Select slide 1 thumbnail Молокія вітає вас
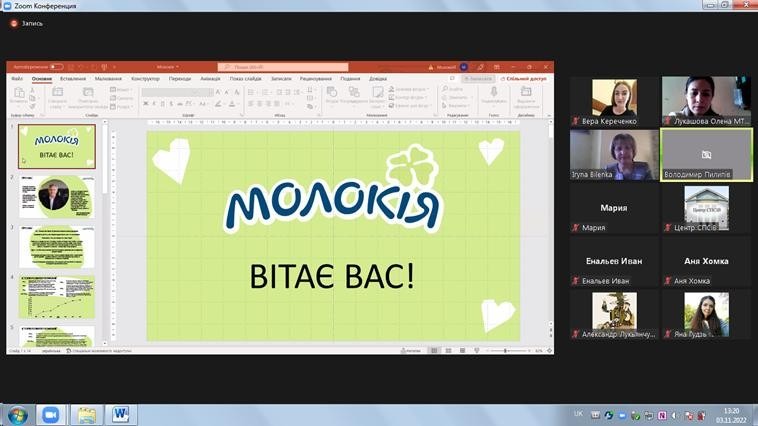This screenshot has width=758, height=426. pos(57,147)
